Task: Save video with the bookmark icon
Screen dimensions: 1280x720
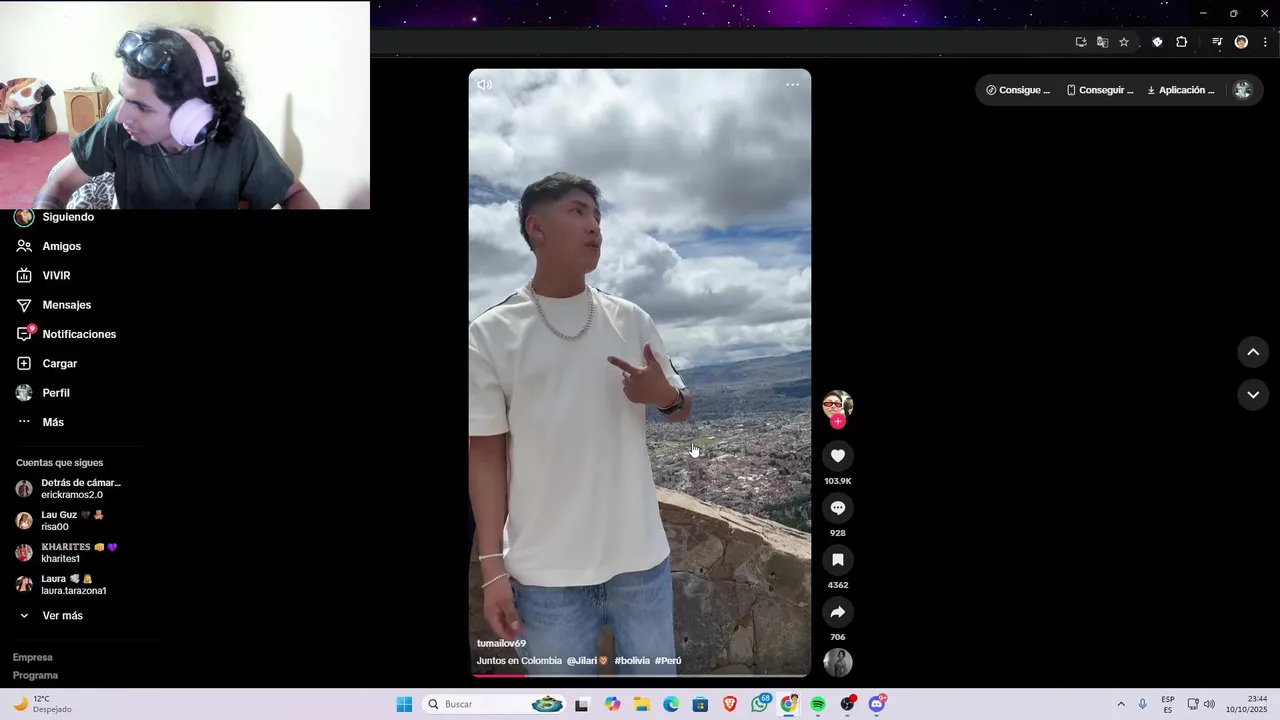Action: (838, 560)
